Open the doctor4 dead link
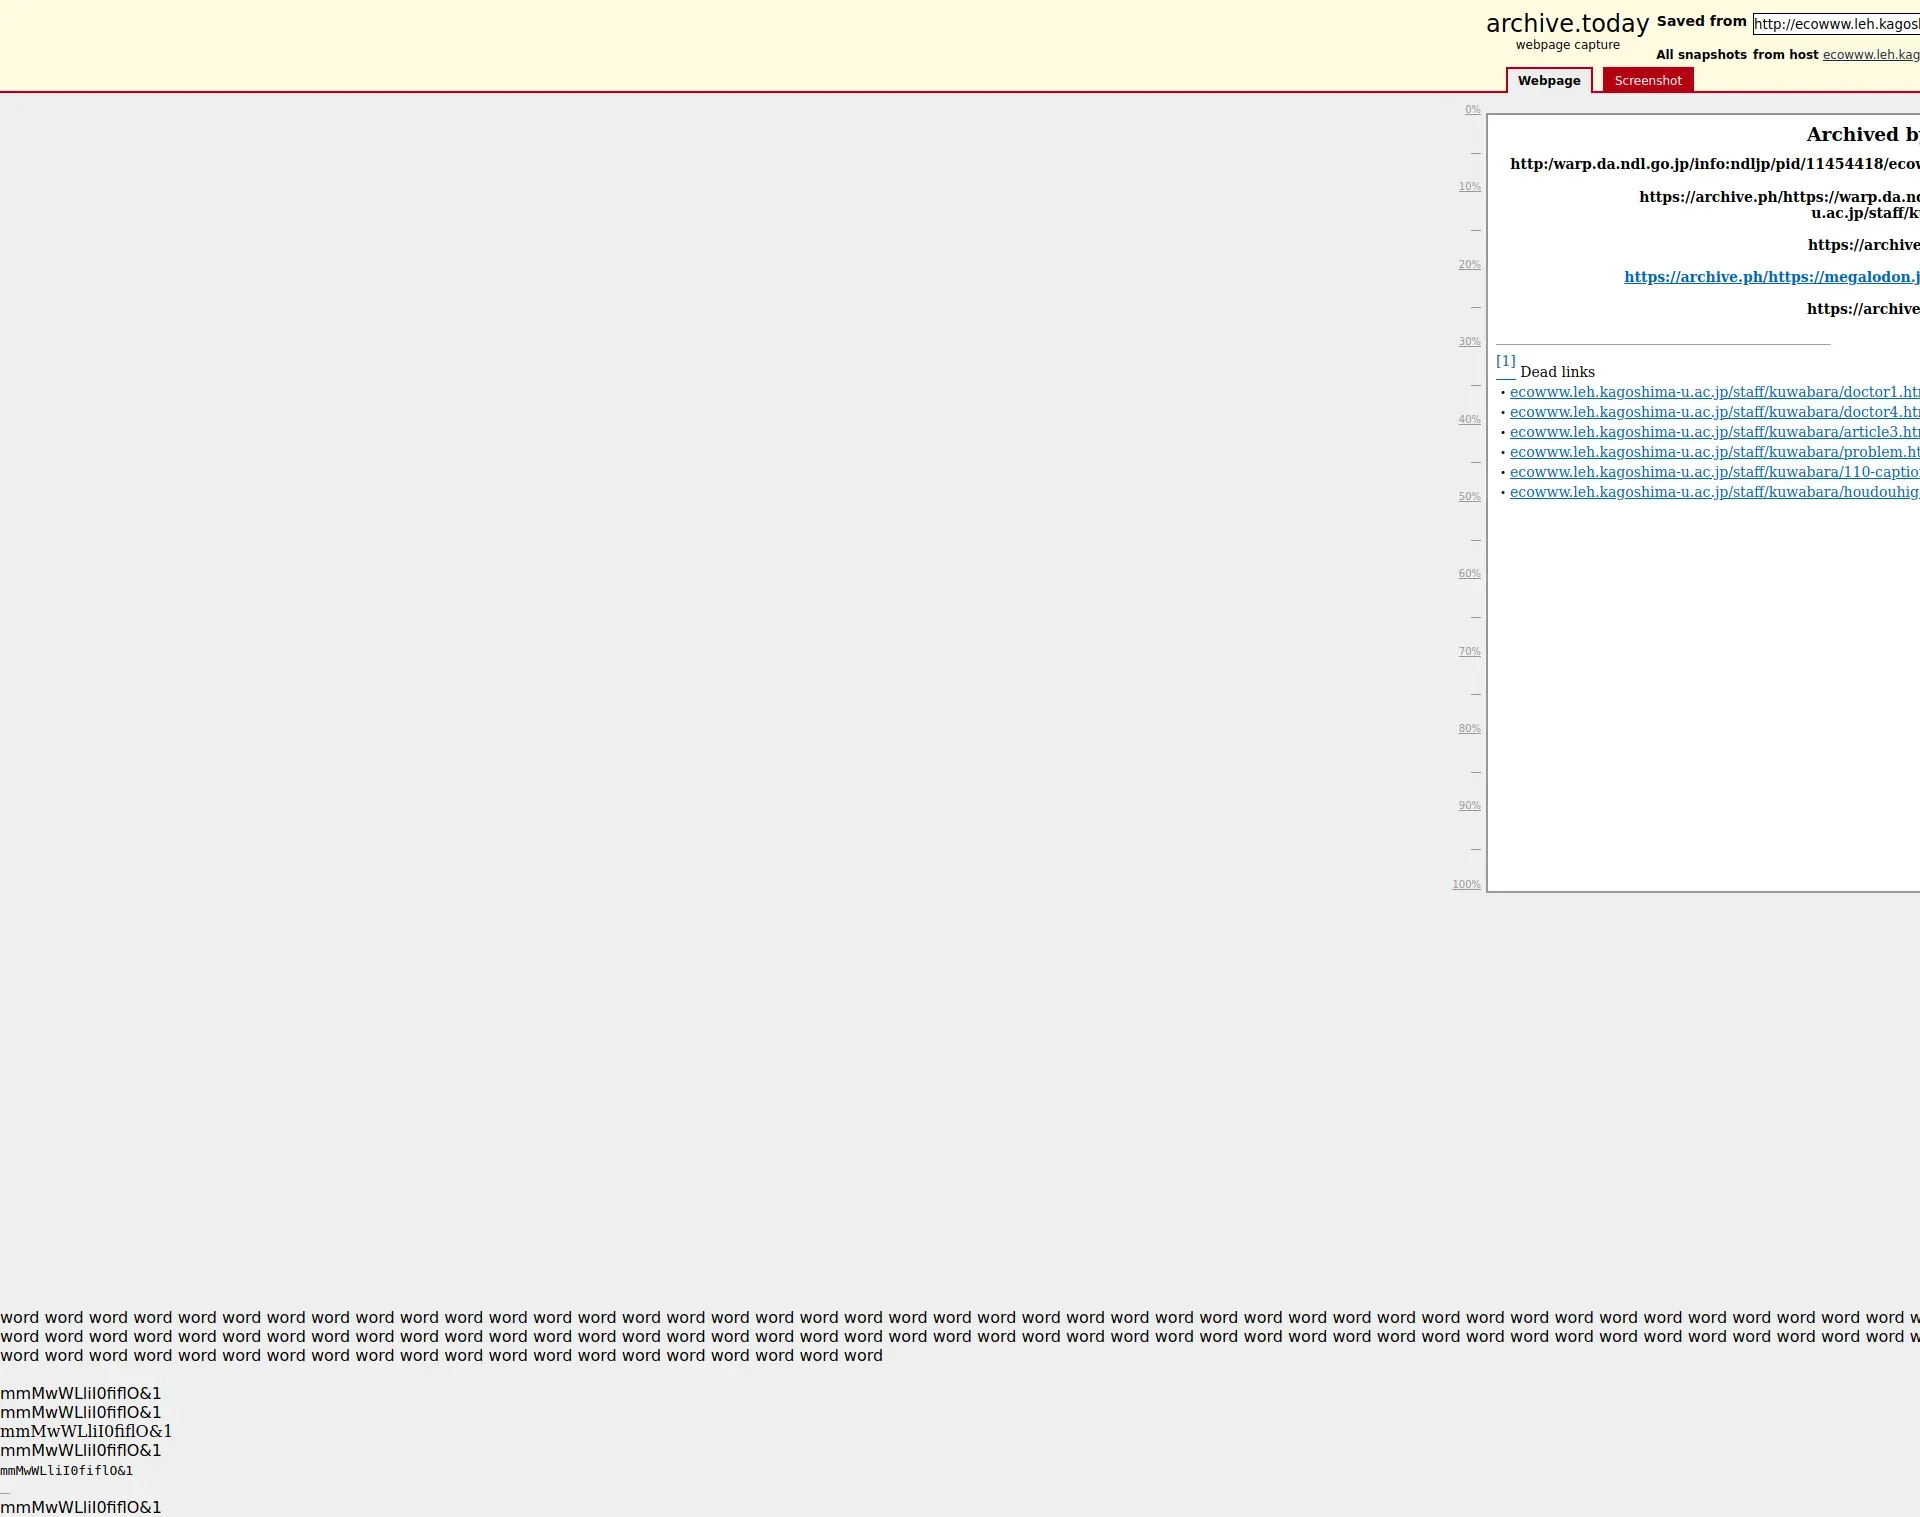The image size is (1920, 1517). (x=1714, y=412)
